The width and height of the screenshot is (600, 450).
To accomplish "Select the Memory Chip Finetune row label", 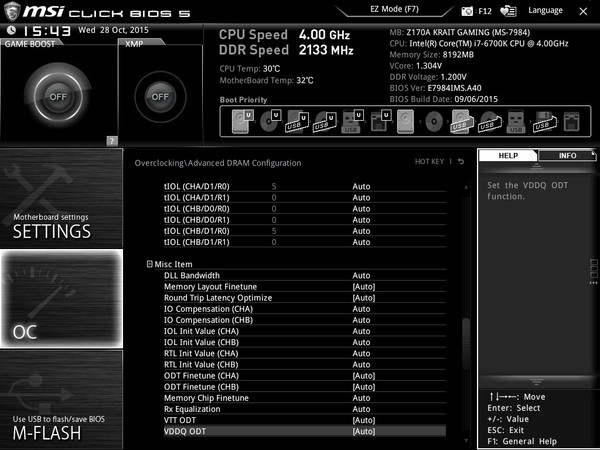I will tap(206, 398).
